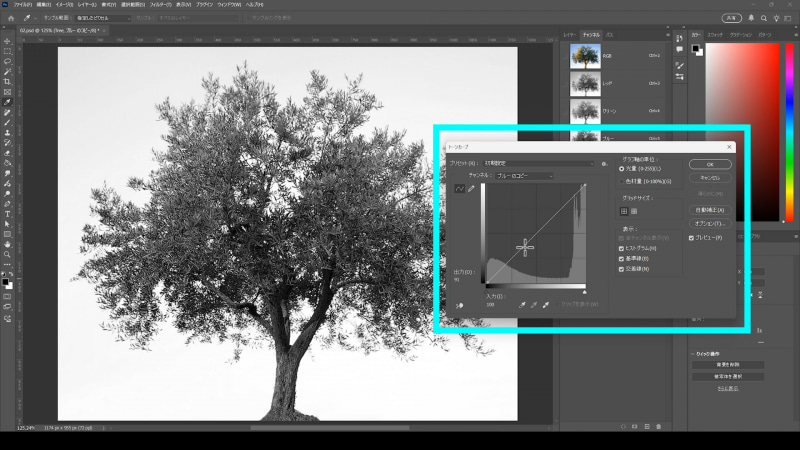Switch to the Paths tab
This screenshot has height=450, width=800.
(x=609, y=35)
